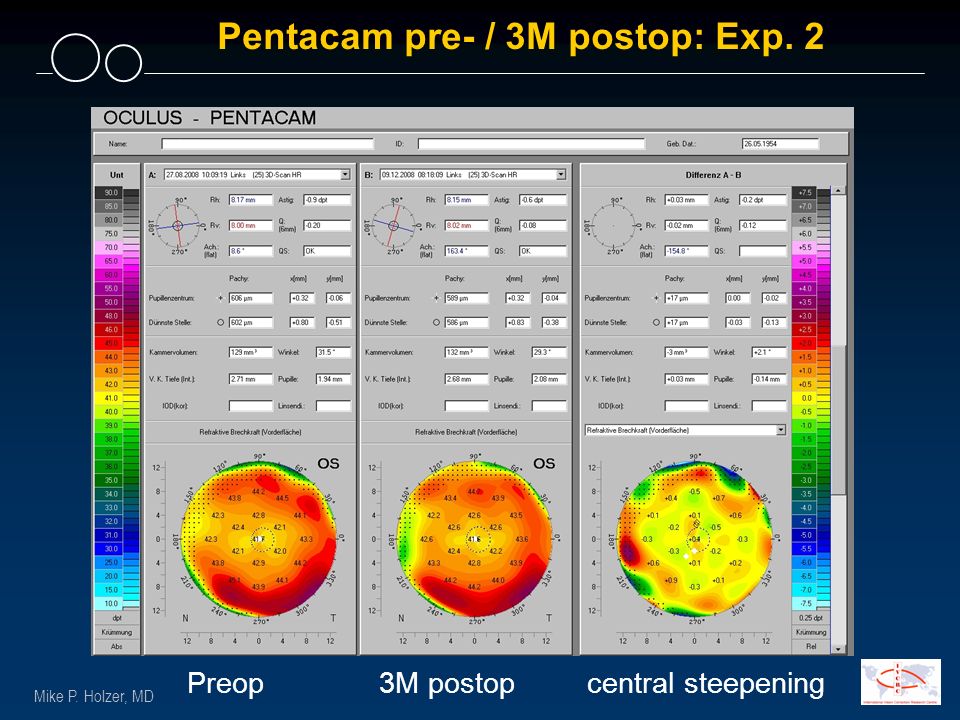Click exam A Kammervolumen field 129 mm³
The width and height of the screenshot is (960, 720).
[250, 353]
